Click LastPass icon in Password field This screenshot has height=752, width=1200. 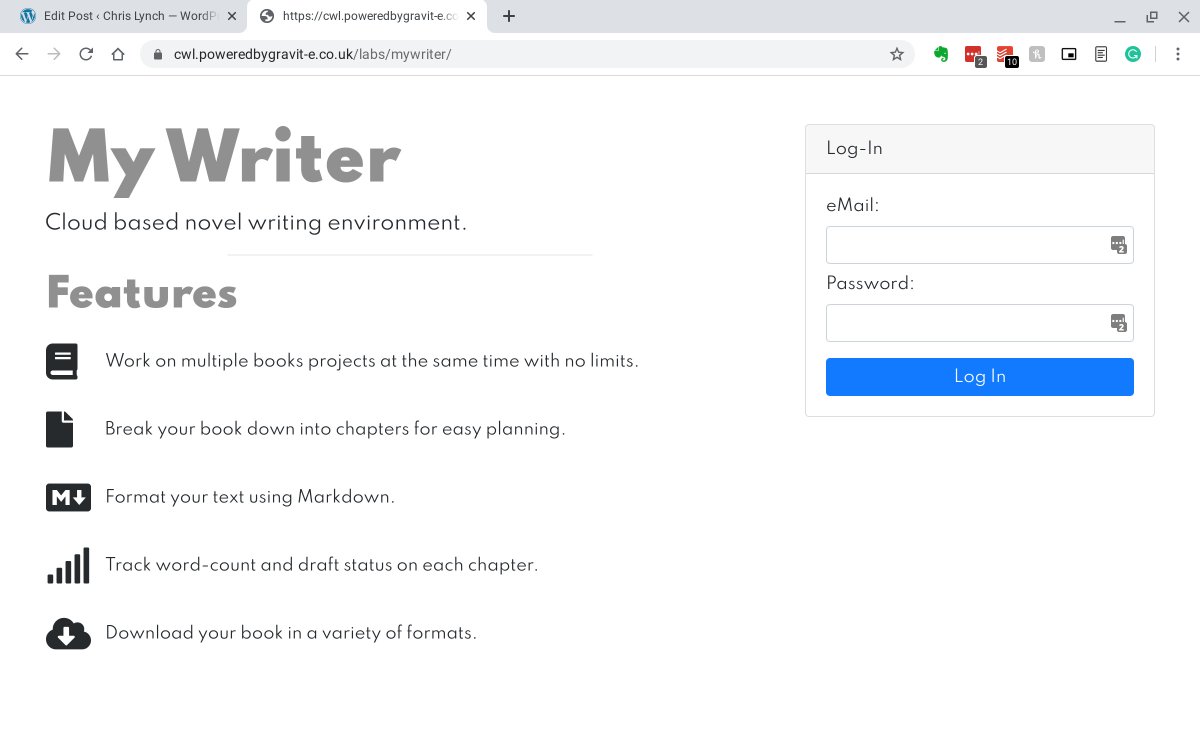pos(1118,323)
